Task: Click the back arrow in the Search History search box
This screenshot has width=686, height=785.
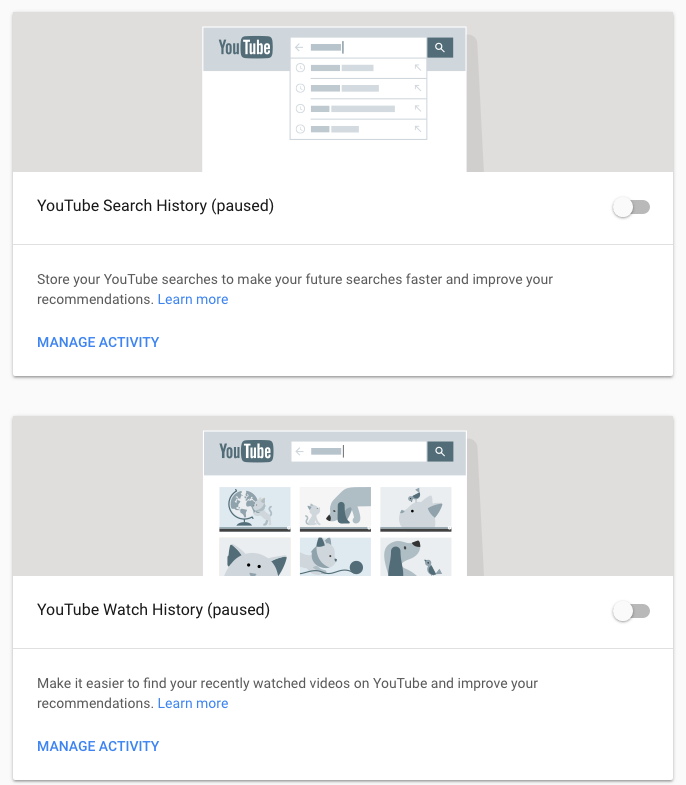Action: (299, 47)
